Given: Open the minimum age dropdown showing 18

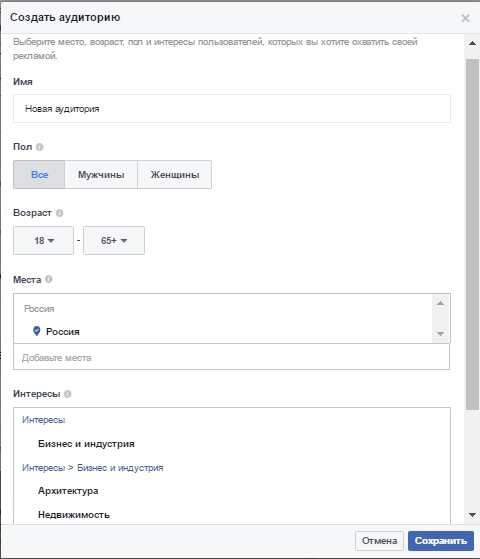Looking at the screenshot, I should click(x=44, y=240).
